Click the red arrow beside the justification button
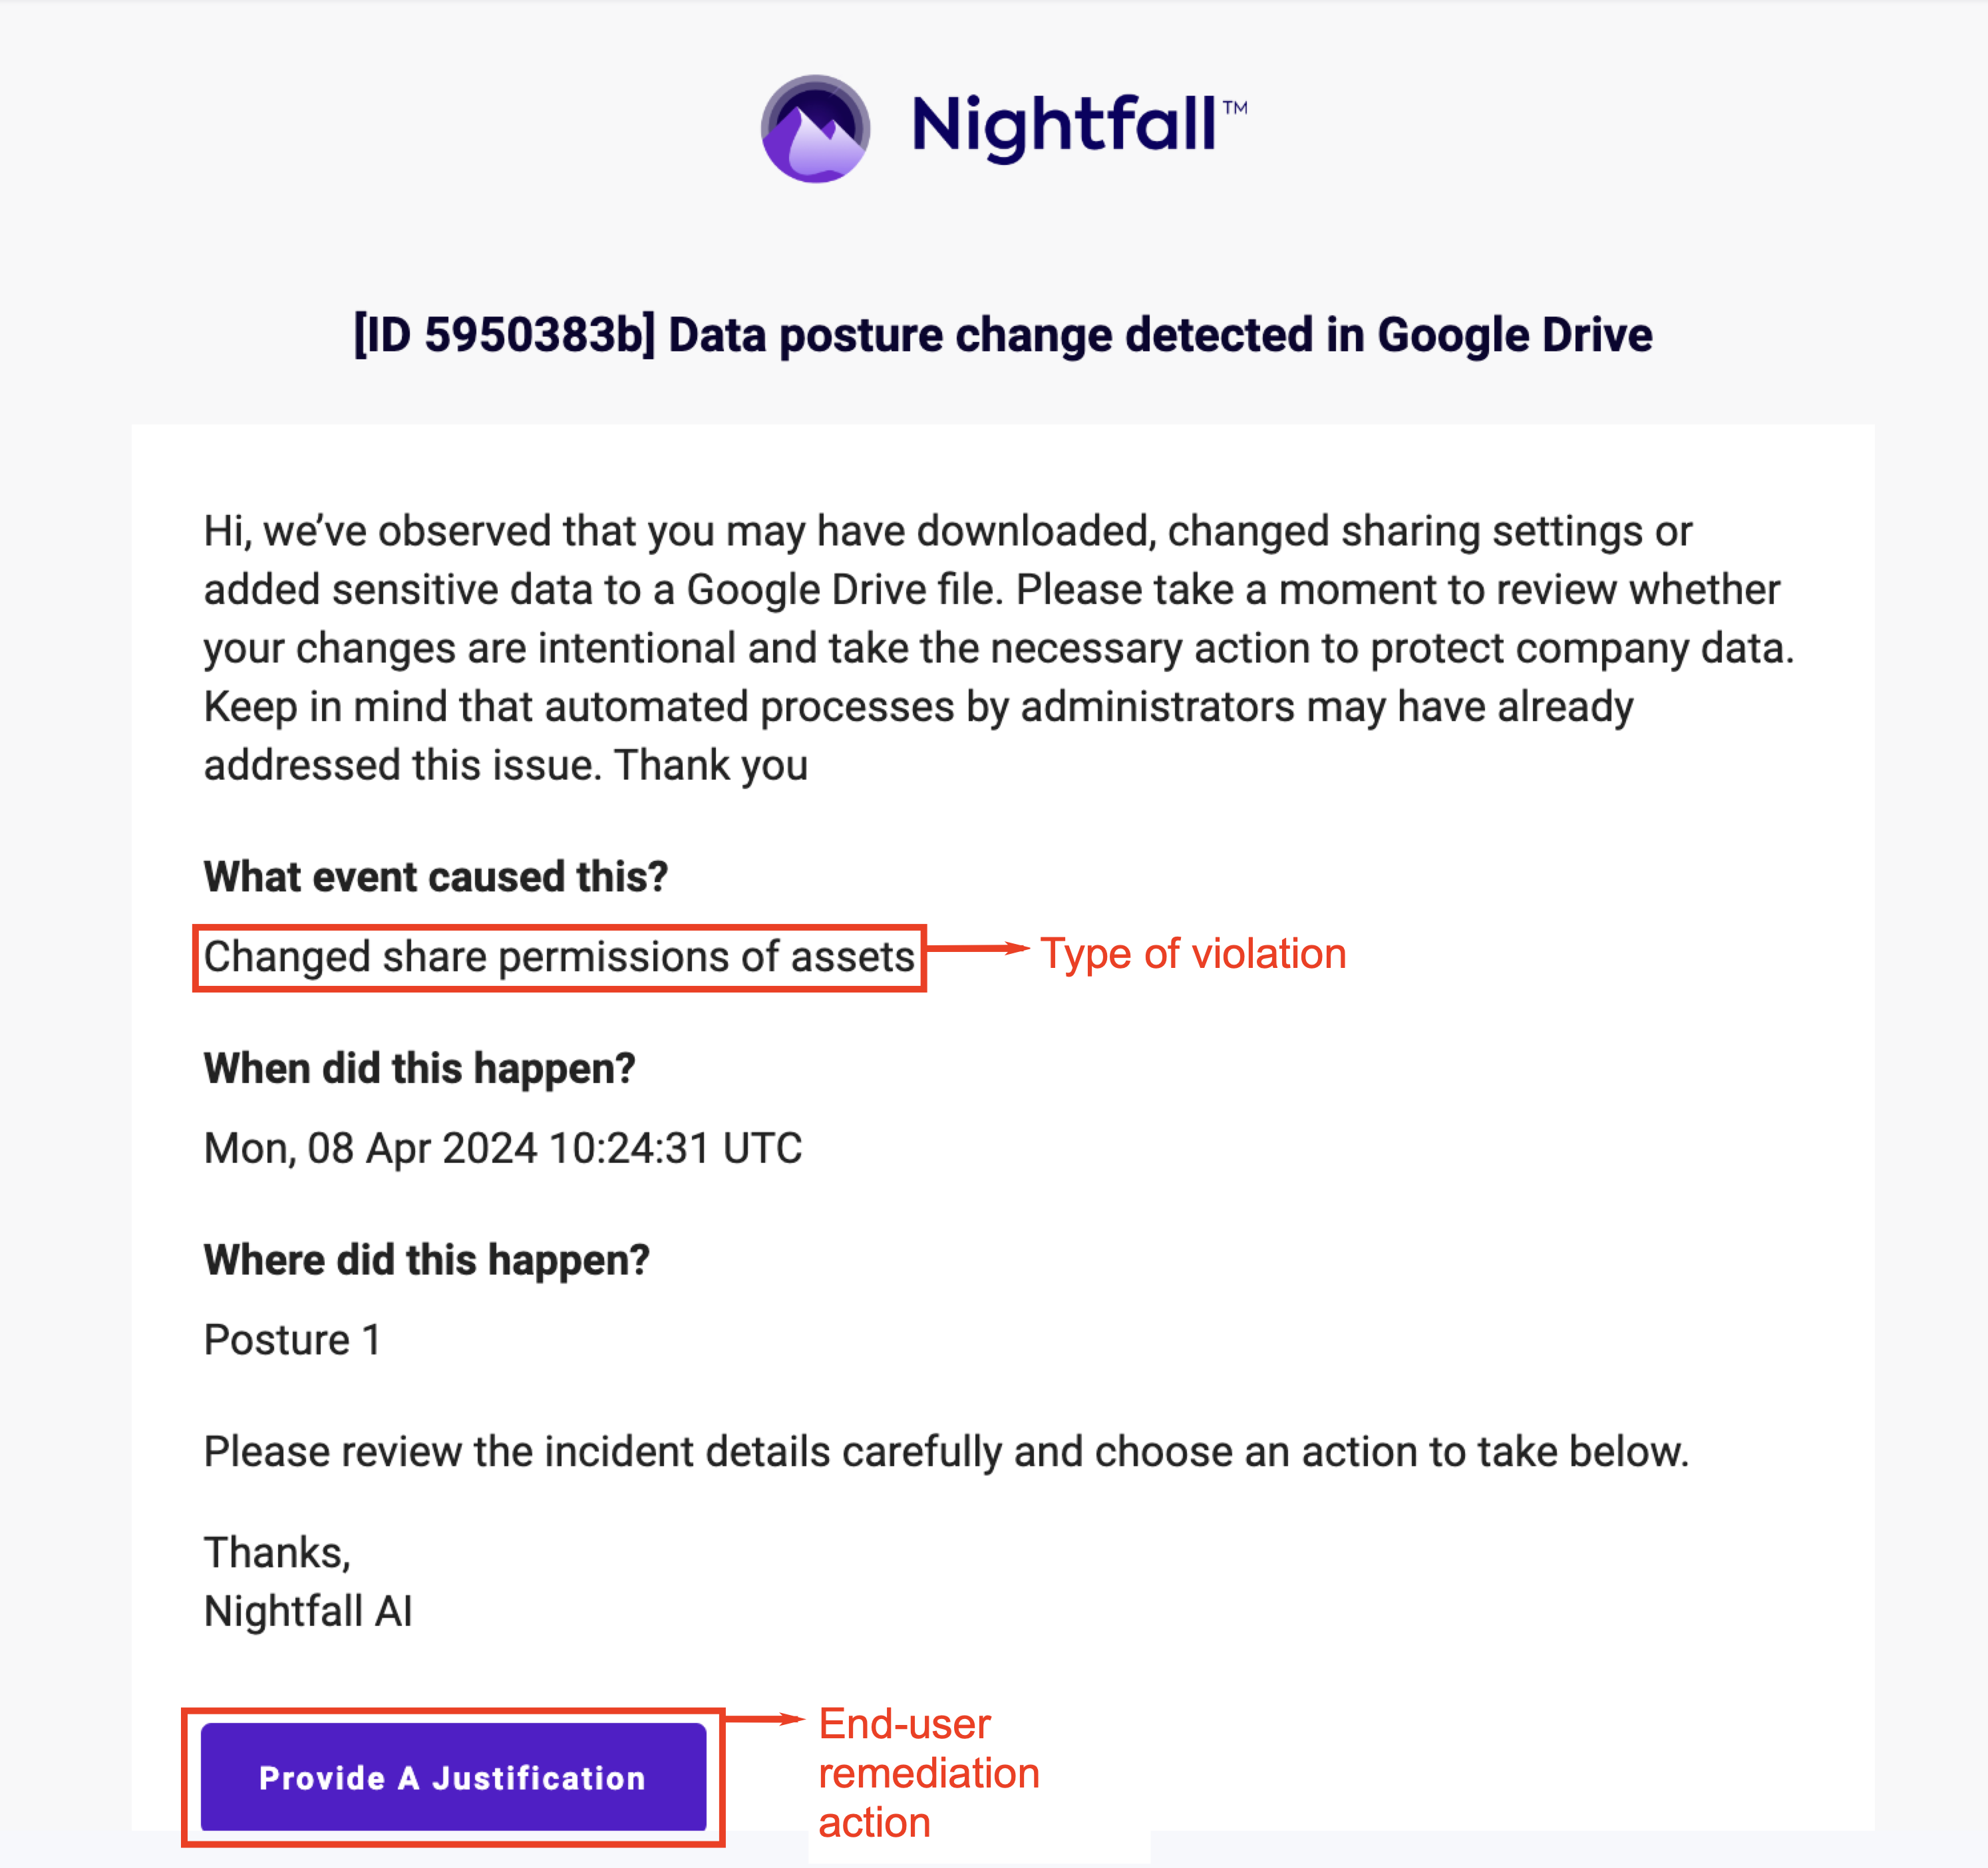The width and height of the screenshot is (1988, 1868). (765, 1719)
